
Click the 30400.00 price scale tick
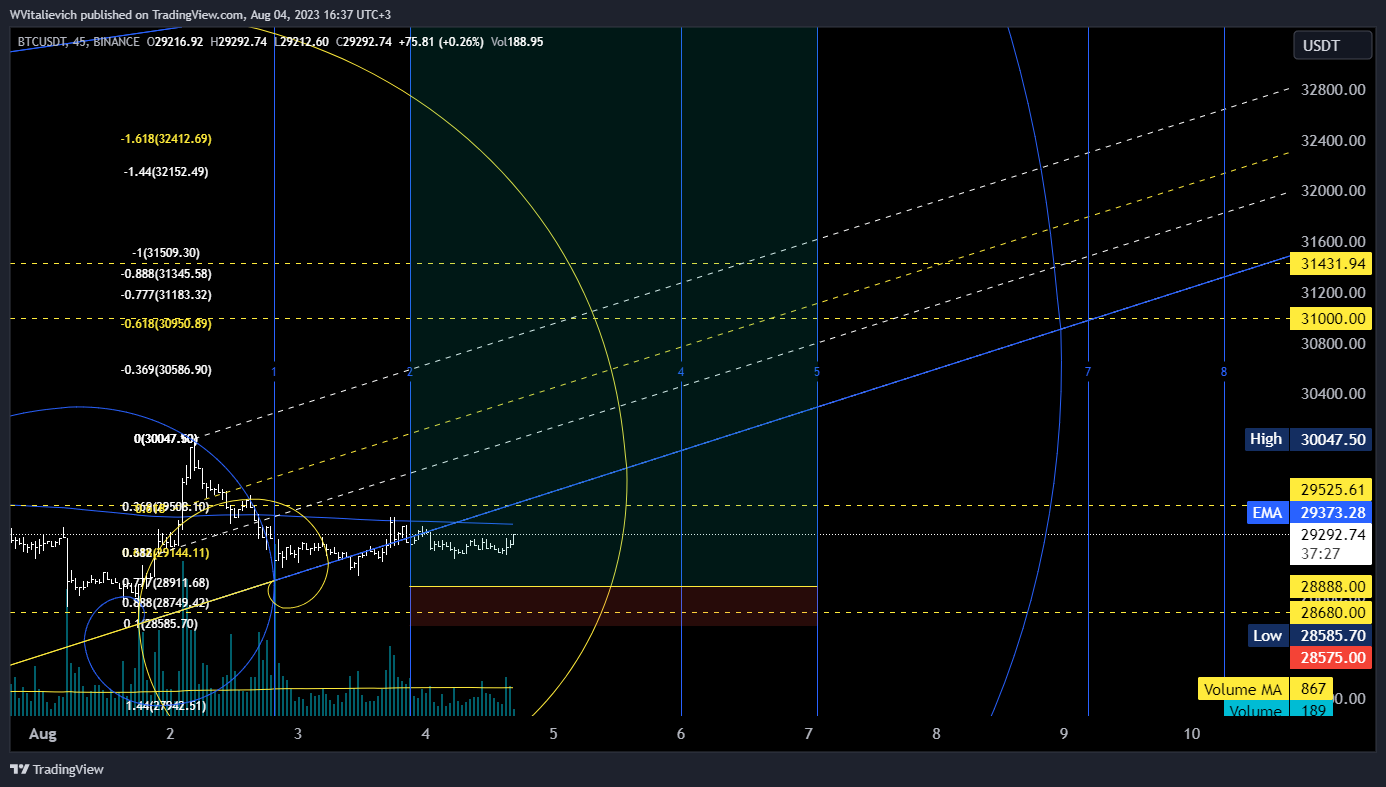click(x=1333, y=394)
